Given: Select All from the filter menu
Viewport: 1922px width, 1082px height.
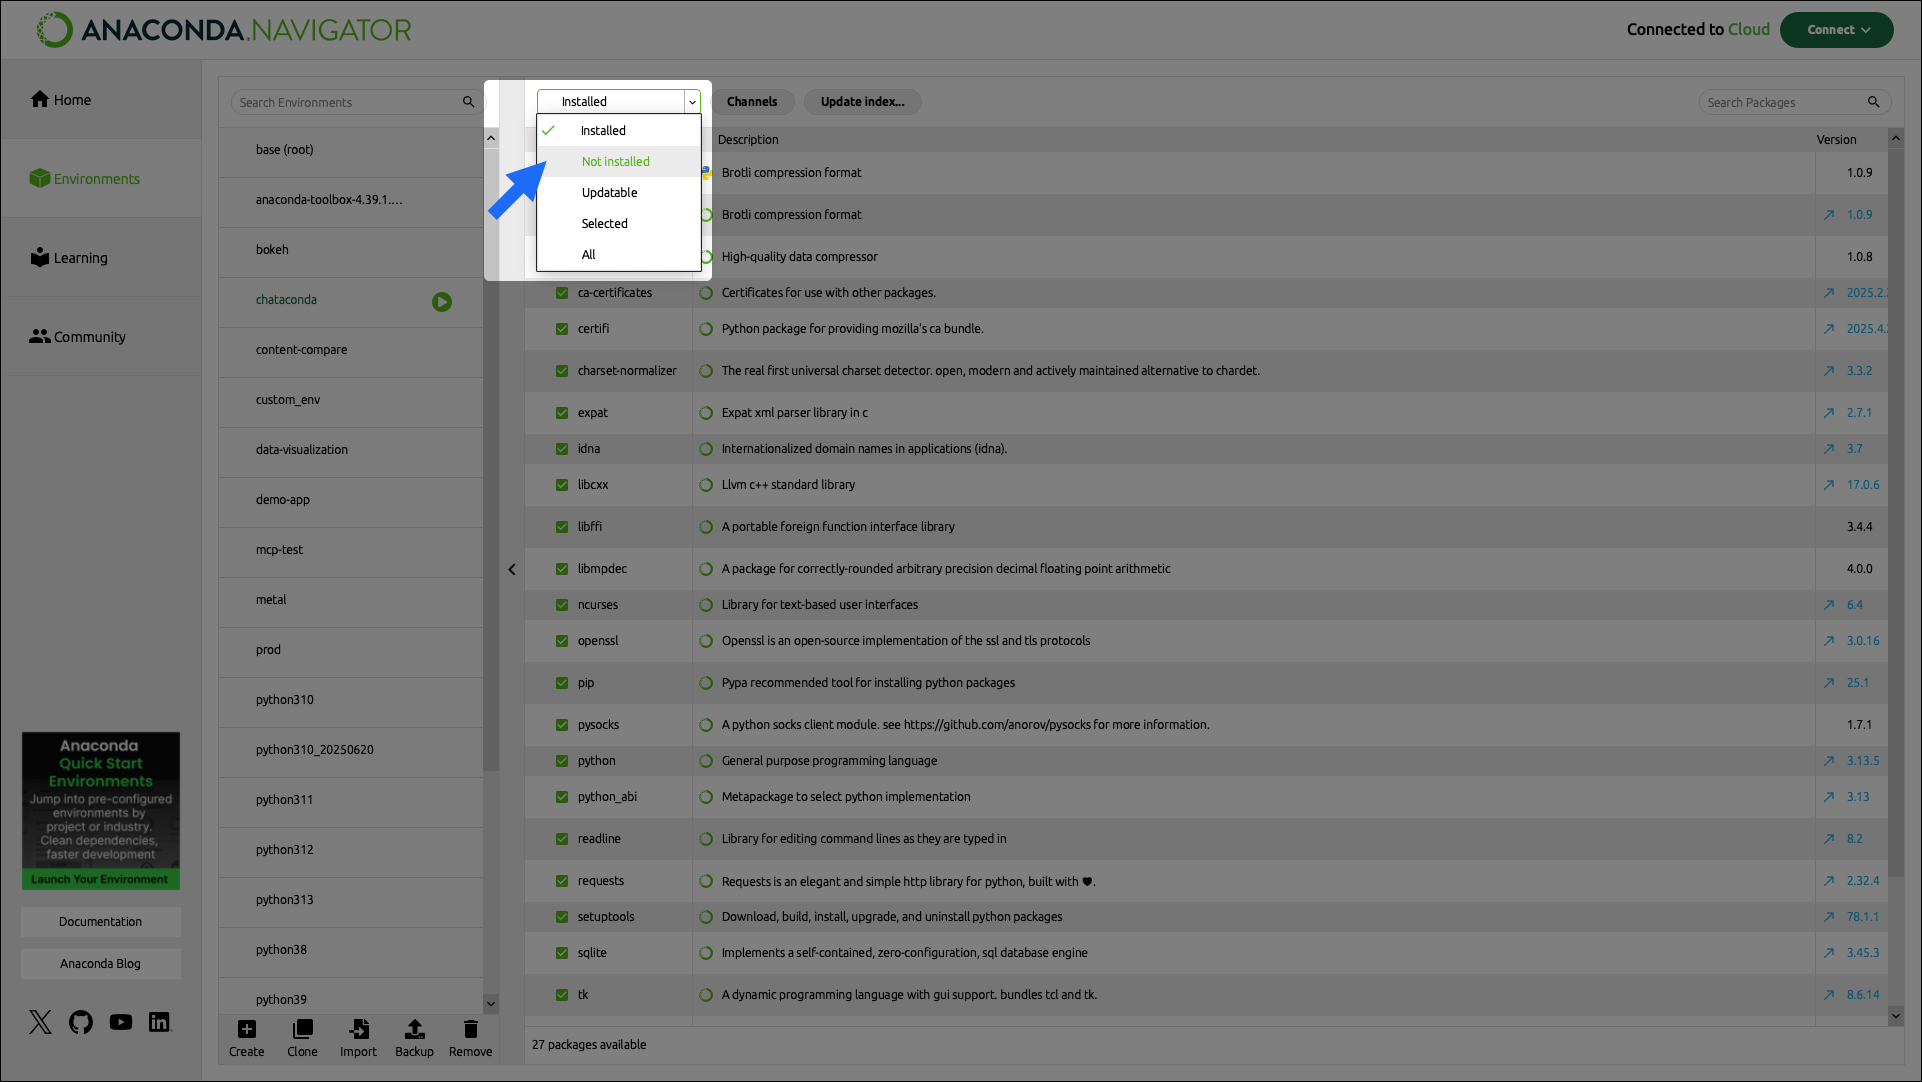Looking at the screenshot, I should [x=588, y=254].
